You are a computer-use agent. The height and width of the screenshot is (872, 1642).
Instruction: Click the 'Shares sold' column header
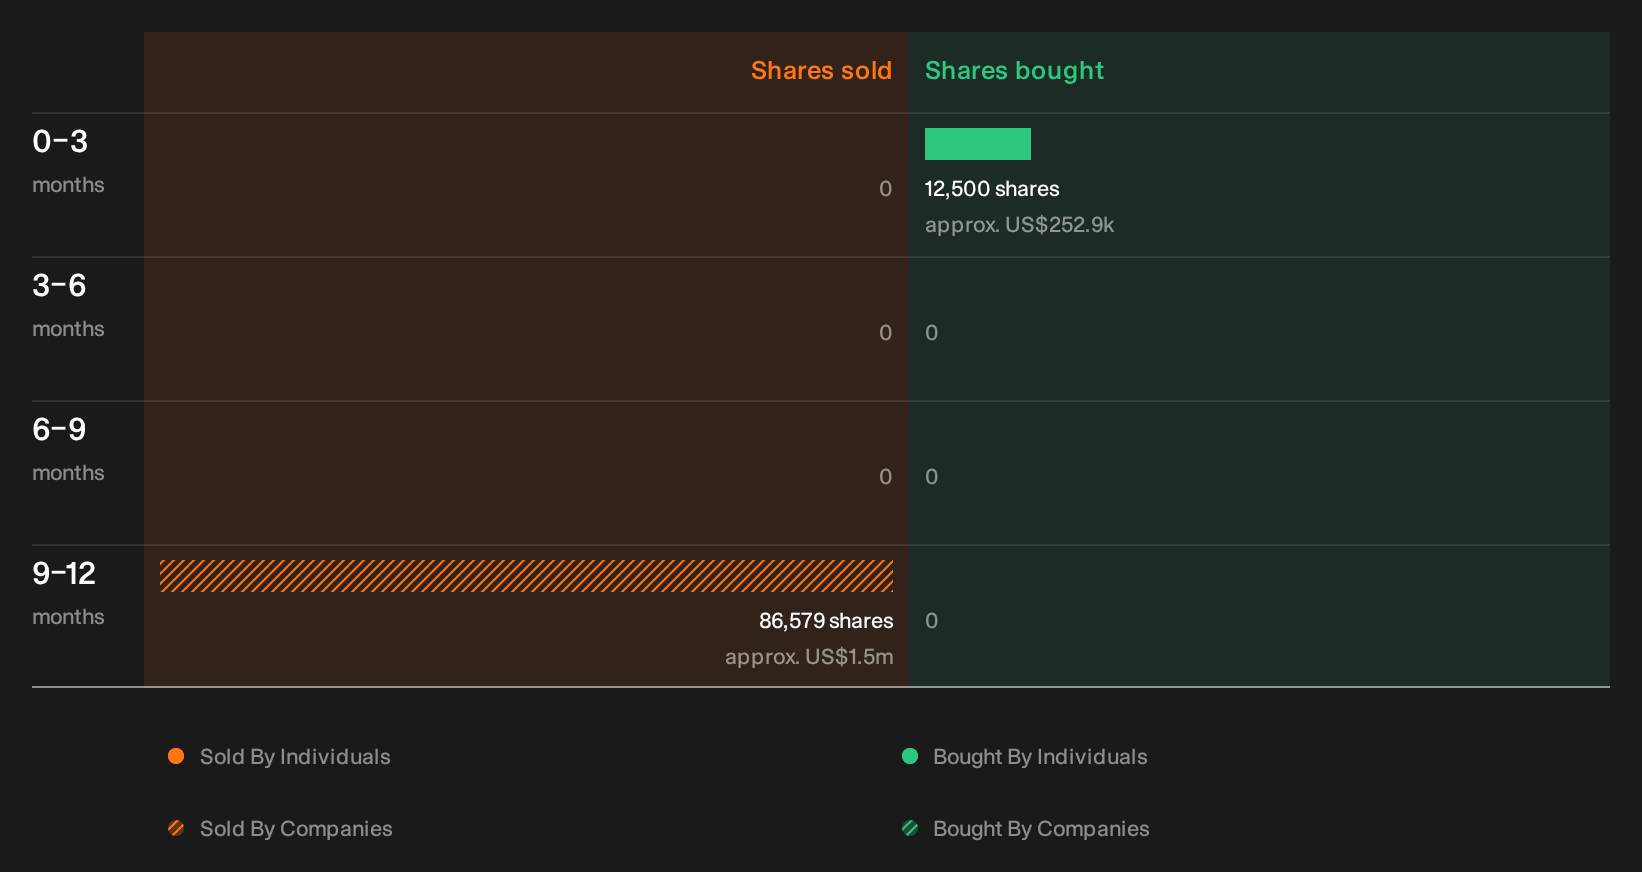821,71
